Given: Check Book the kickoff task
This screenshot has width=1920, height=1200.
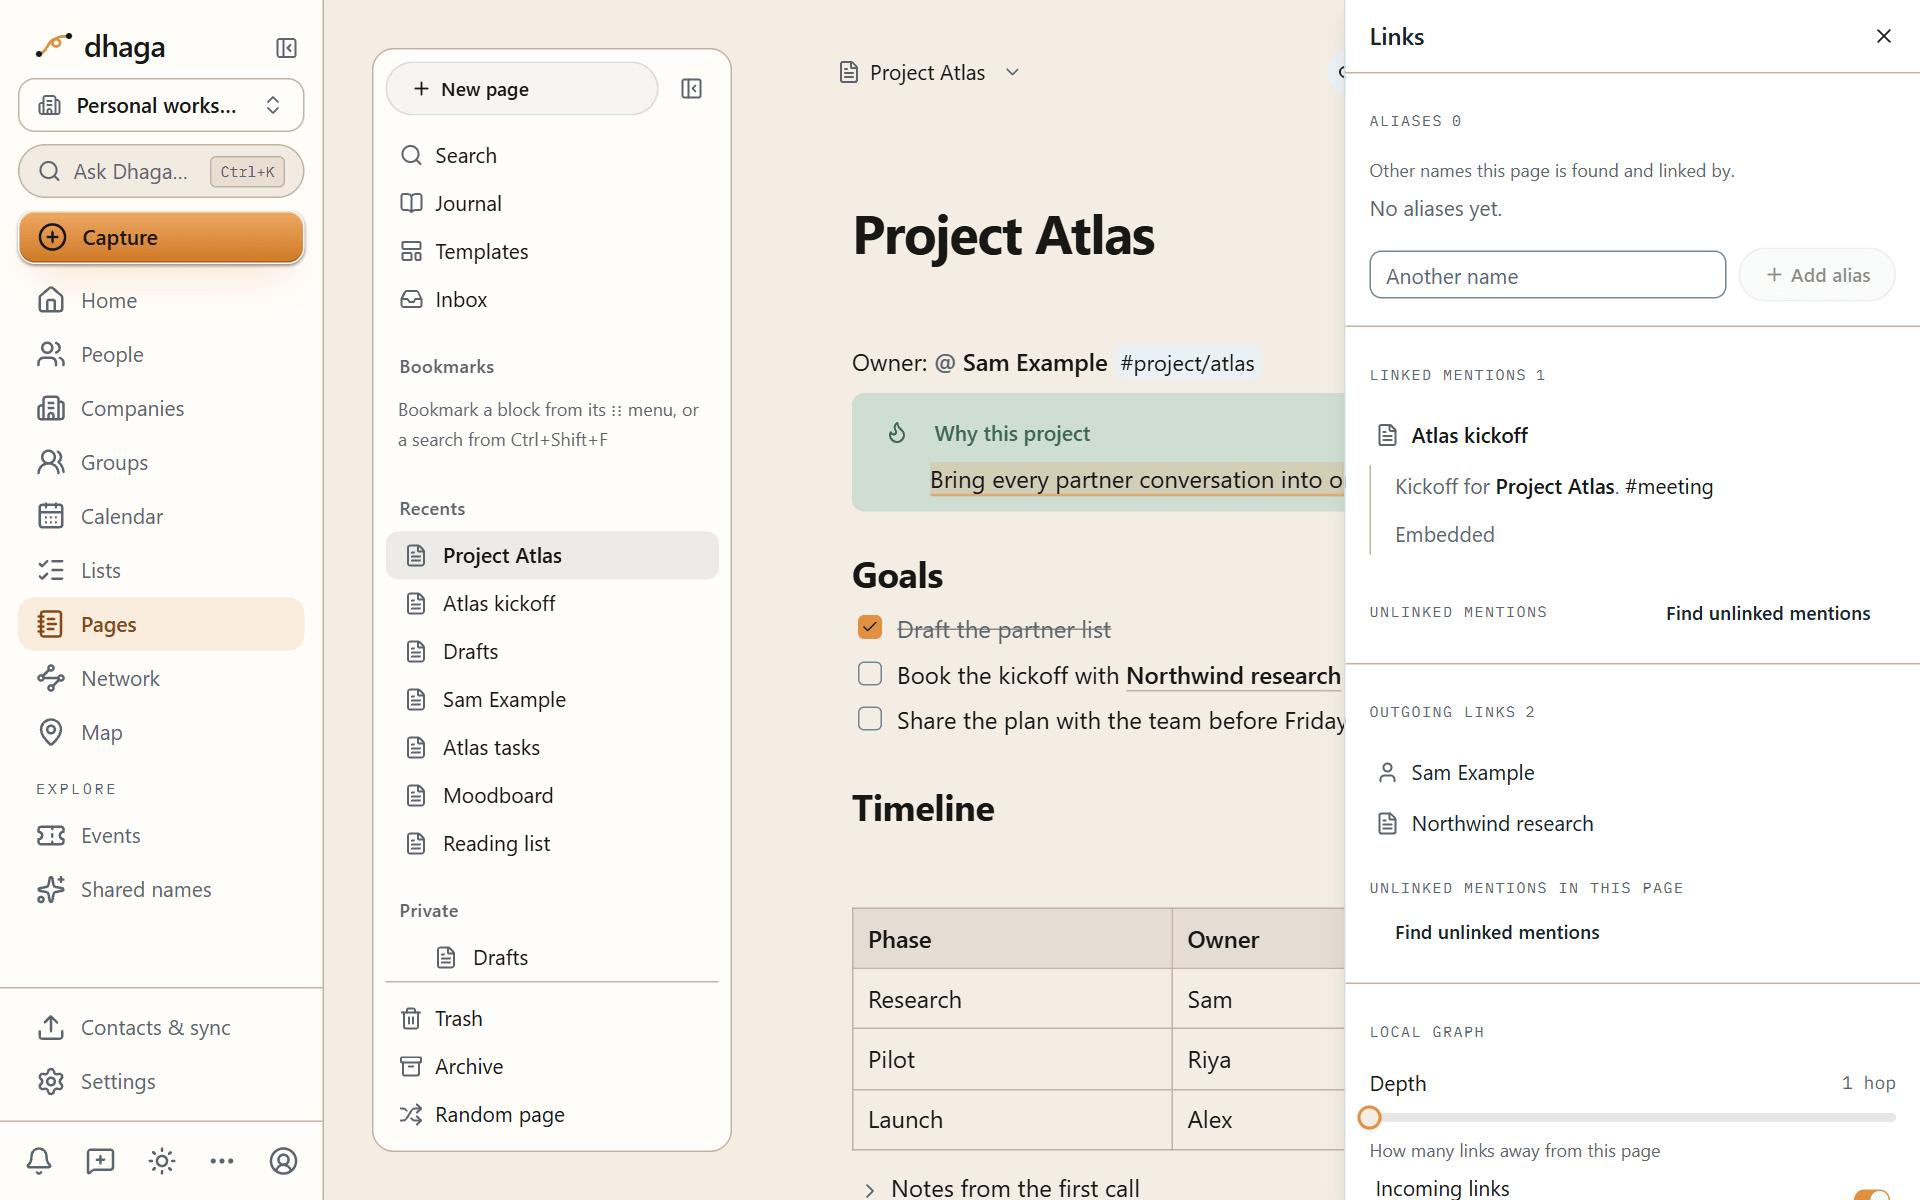Looking at the screenshot, I should [870, 674].
